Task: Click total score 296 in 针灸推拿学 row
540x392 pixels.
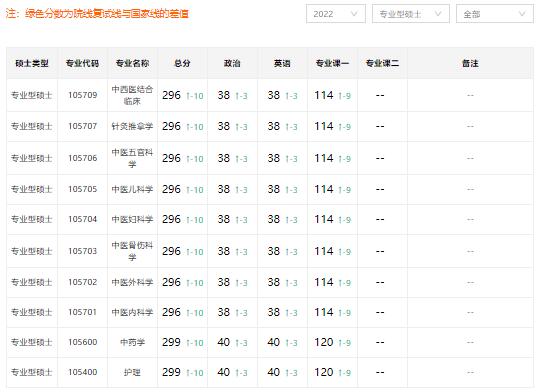Action: pos(171,126)
